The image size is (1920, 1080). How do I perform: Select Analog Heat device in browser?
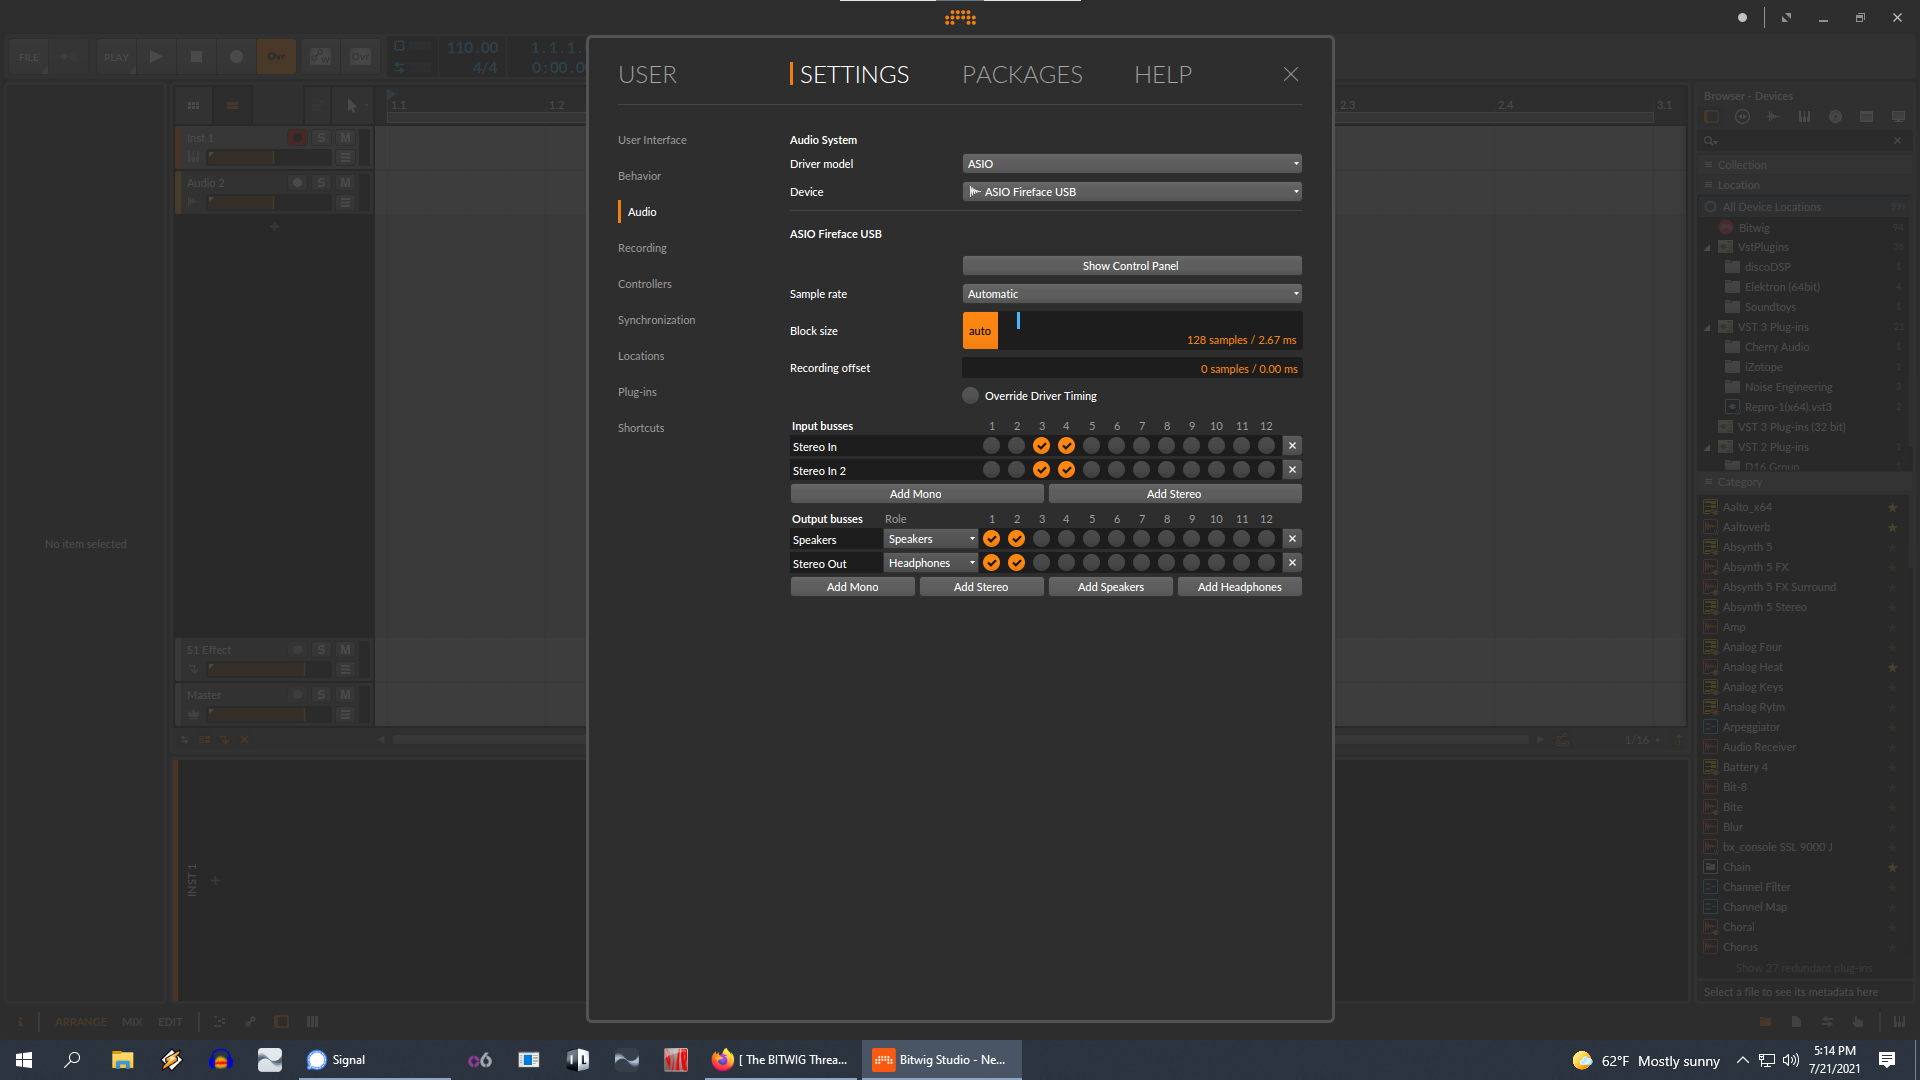[x=1752, y=667]
